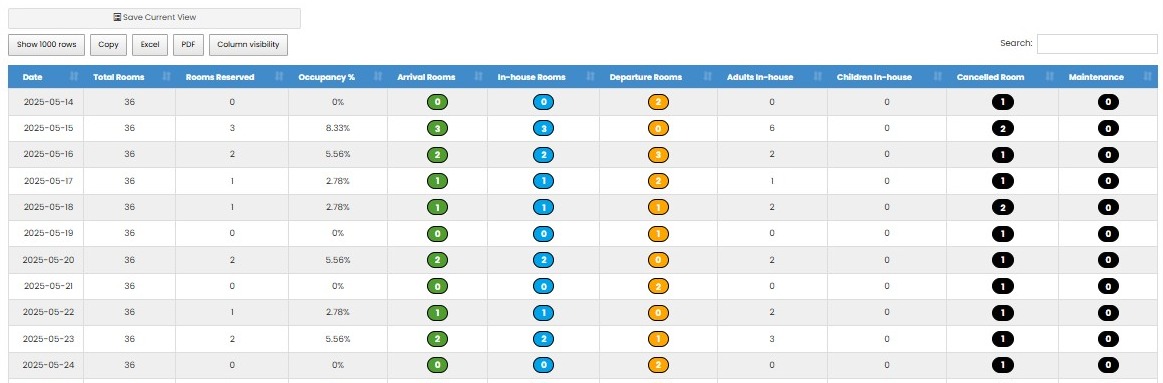Click occupancy 5.56% in the 2025-05-16 row
Image resolution: width=1163 pixels, height=383 pixels.
[338, 154]
